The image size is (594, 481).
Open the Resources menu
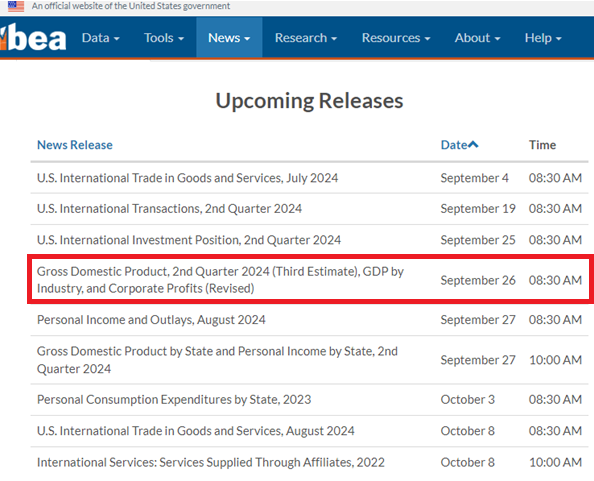tap(396, 37)
